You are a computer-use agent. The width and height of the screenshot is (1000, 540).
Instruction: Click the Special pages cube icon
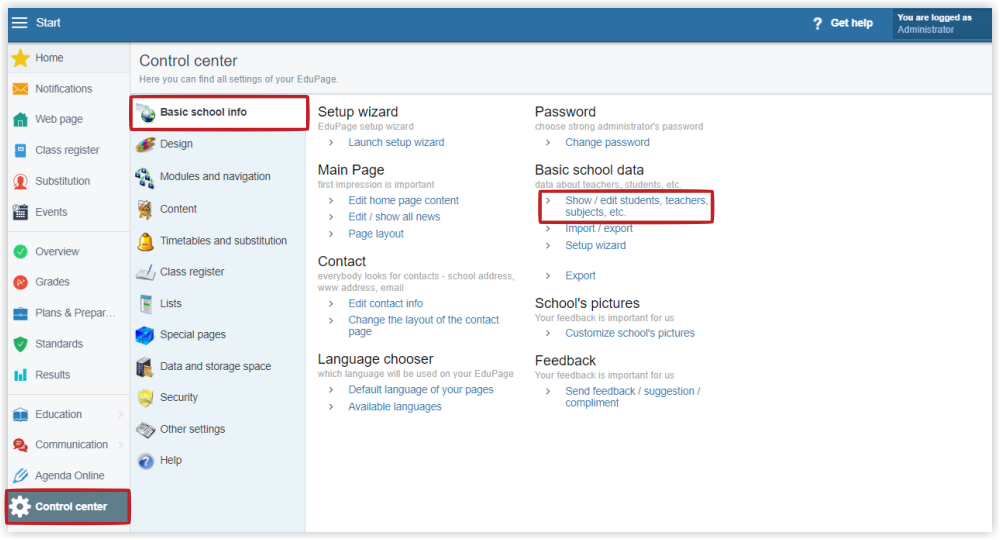coord(145,335)
